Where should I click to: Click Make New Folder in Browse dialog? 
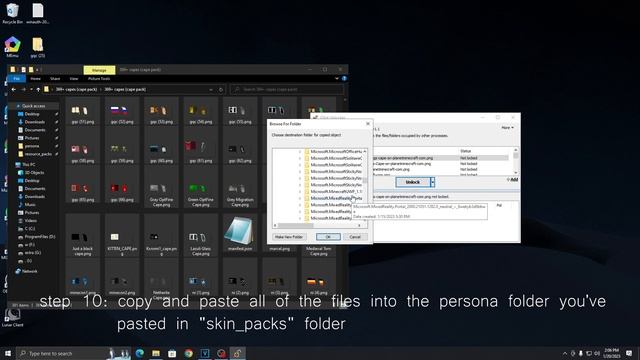coord(289,237)
